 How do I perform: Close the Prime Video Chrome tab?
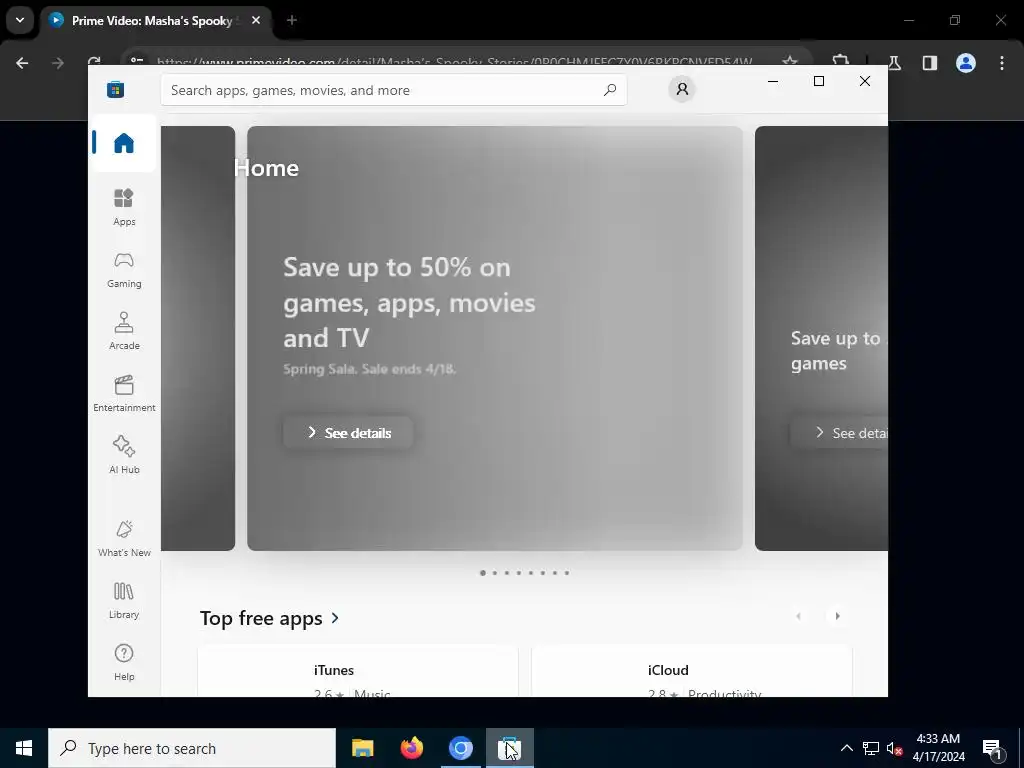click(x=256, y=20)
